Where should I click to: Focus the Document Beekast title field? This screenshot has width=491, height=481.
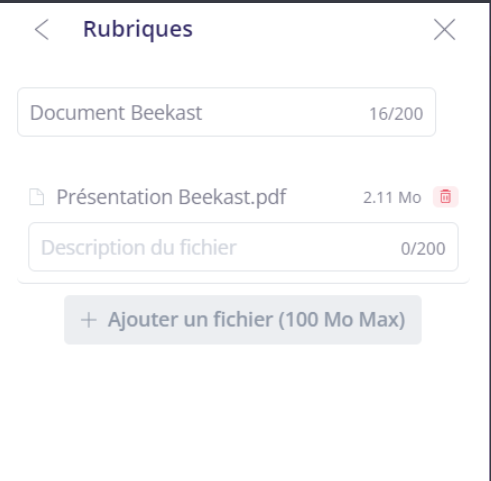pyautogui.click(x=226, y=112)
